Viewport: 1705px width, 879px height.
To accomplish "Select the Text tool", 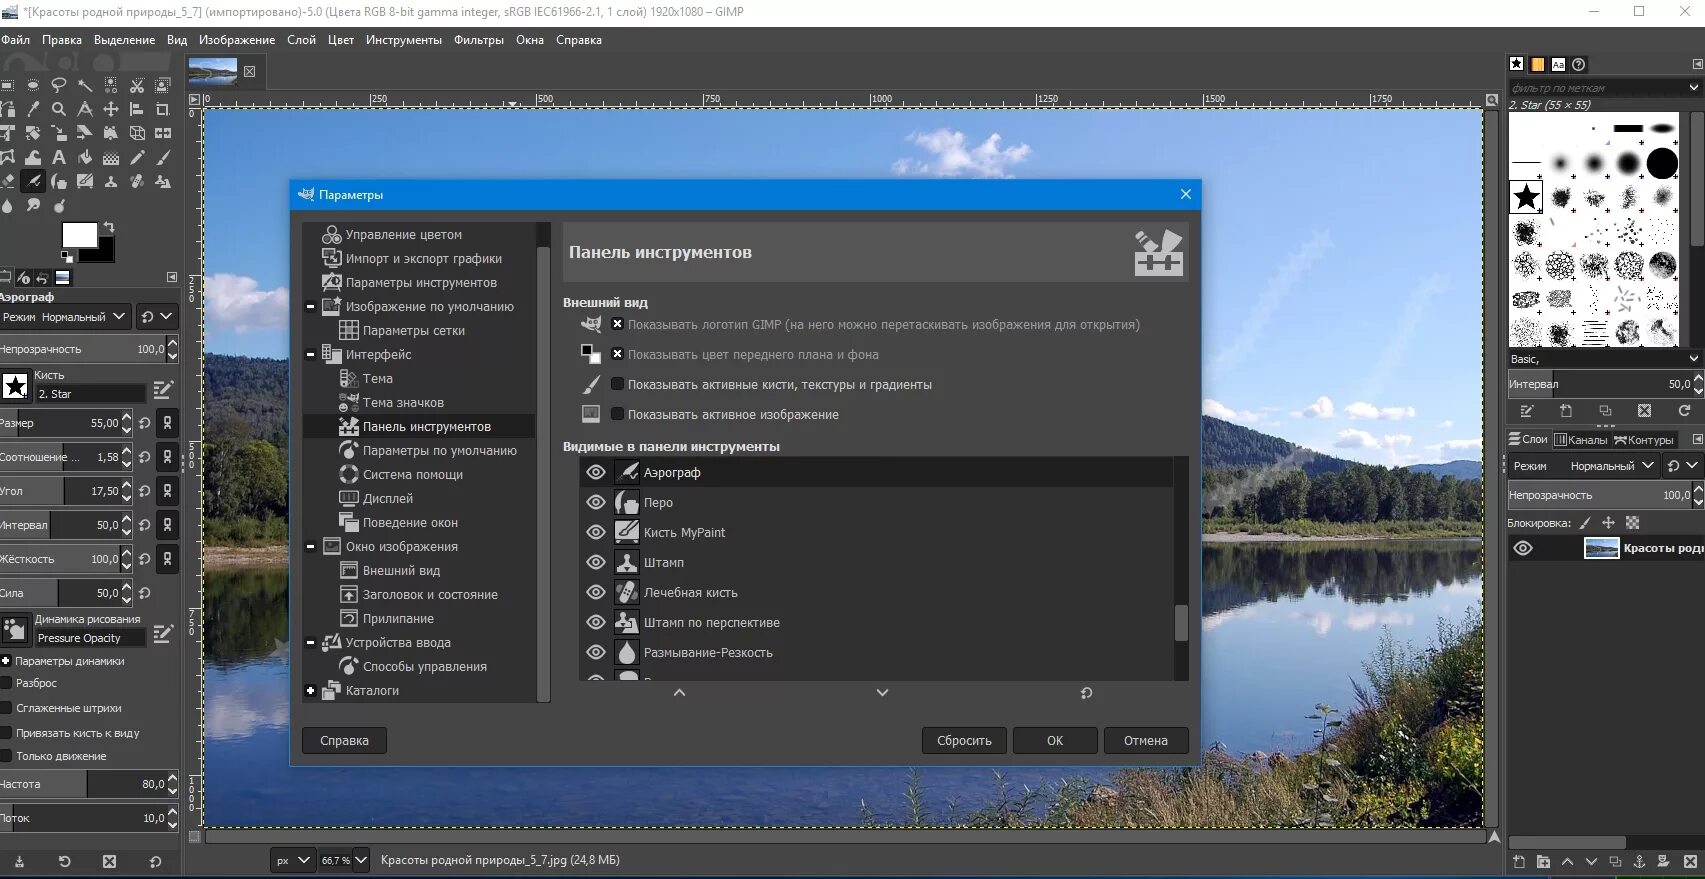I will [x=59, y=157].
